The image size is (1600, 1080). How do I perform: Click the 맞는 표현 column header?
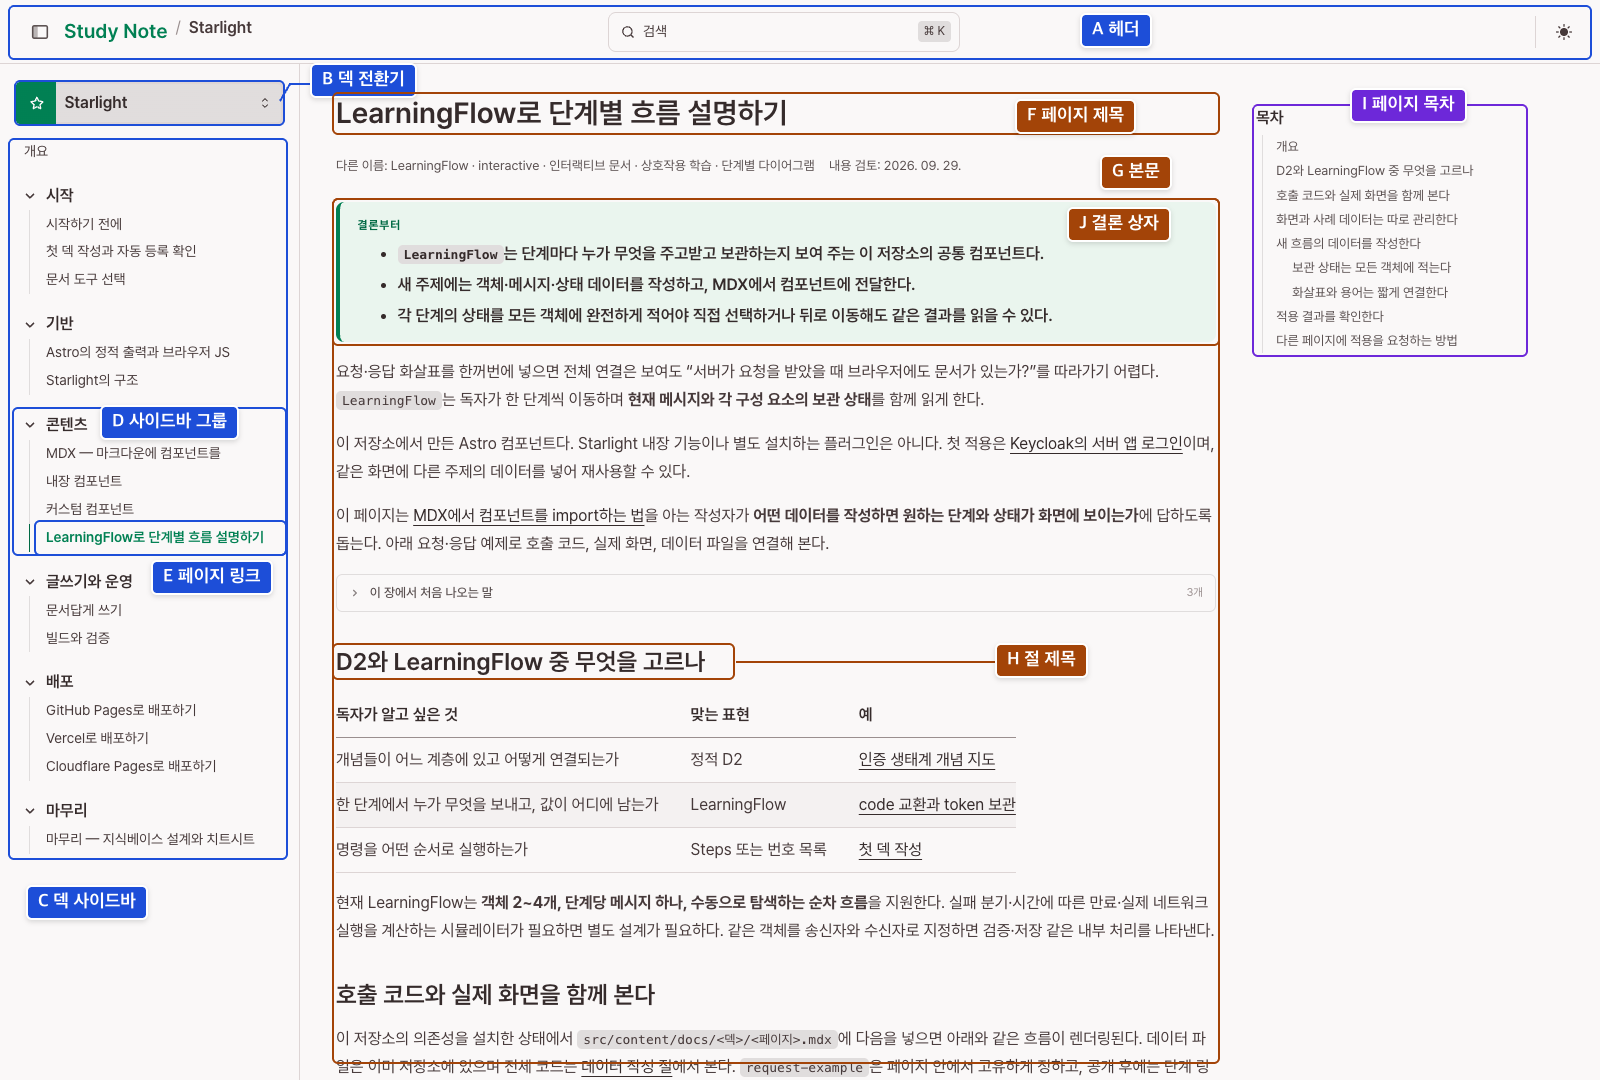(x=720, y=715)
